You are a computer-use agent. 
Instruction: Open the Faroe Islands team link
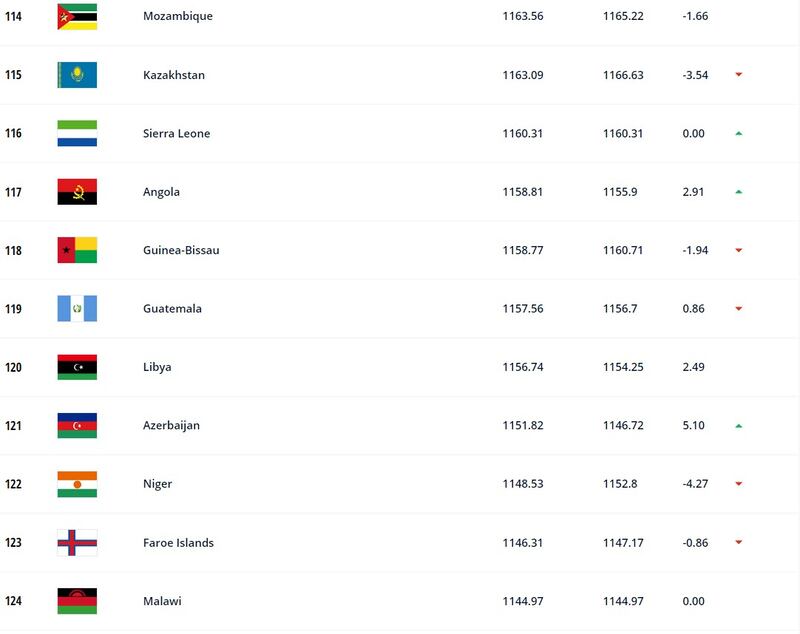[178, 543]
